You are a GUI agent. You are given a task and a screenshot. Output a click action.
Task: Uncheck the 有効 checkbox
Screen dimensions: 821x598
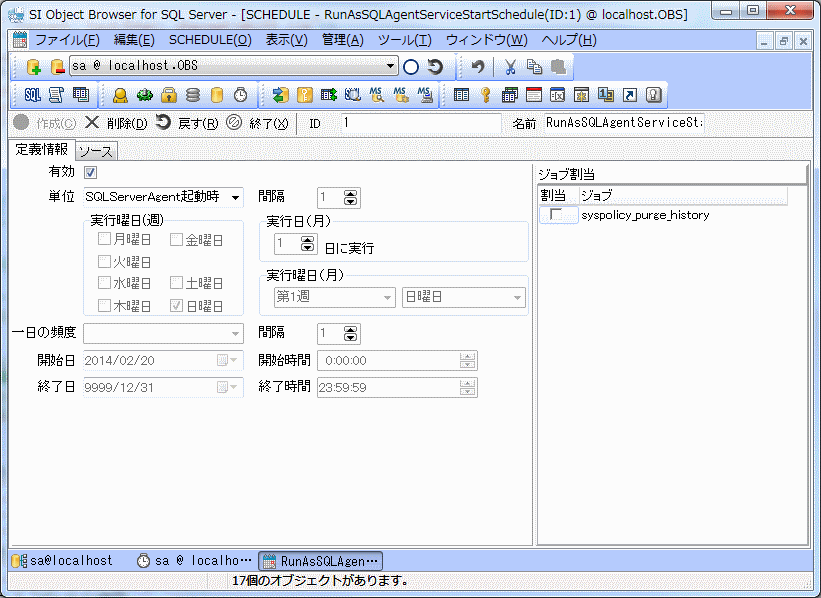tap(90, 173)
